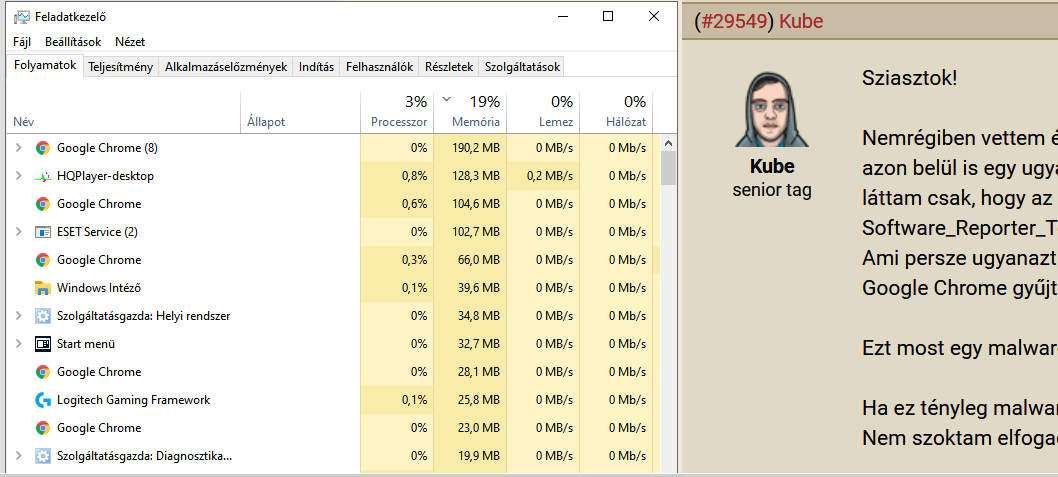Click Szolgáltatásgazda: Diagnosztika gear icon
1058x477 pixels.
(x=43, y=456)
